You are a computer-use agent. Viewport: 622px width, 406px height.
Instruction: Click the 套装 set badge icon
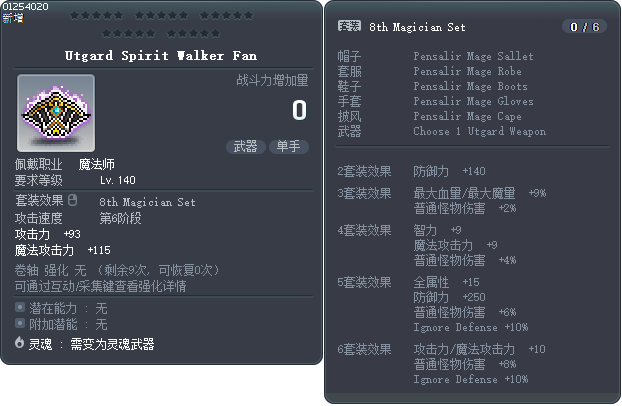[349, 26]
